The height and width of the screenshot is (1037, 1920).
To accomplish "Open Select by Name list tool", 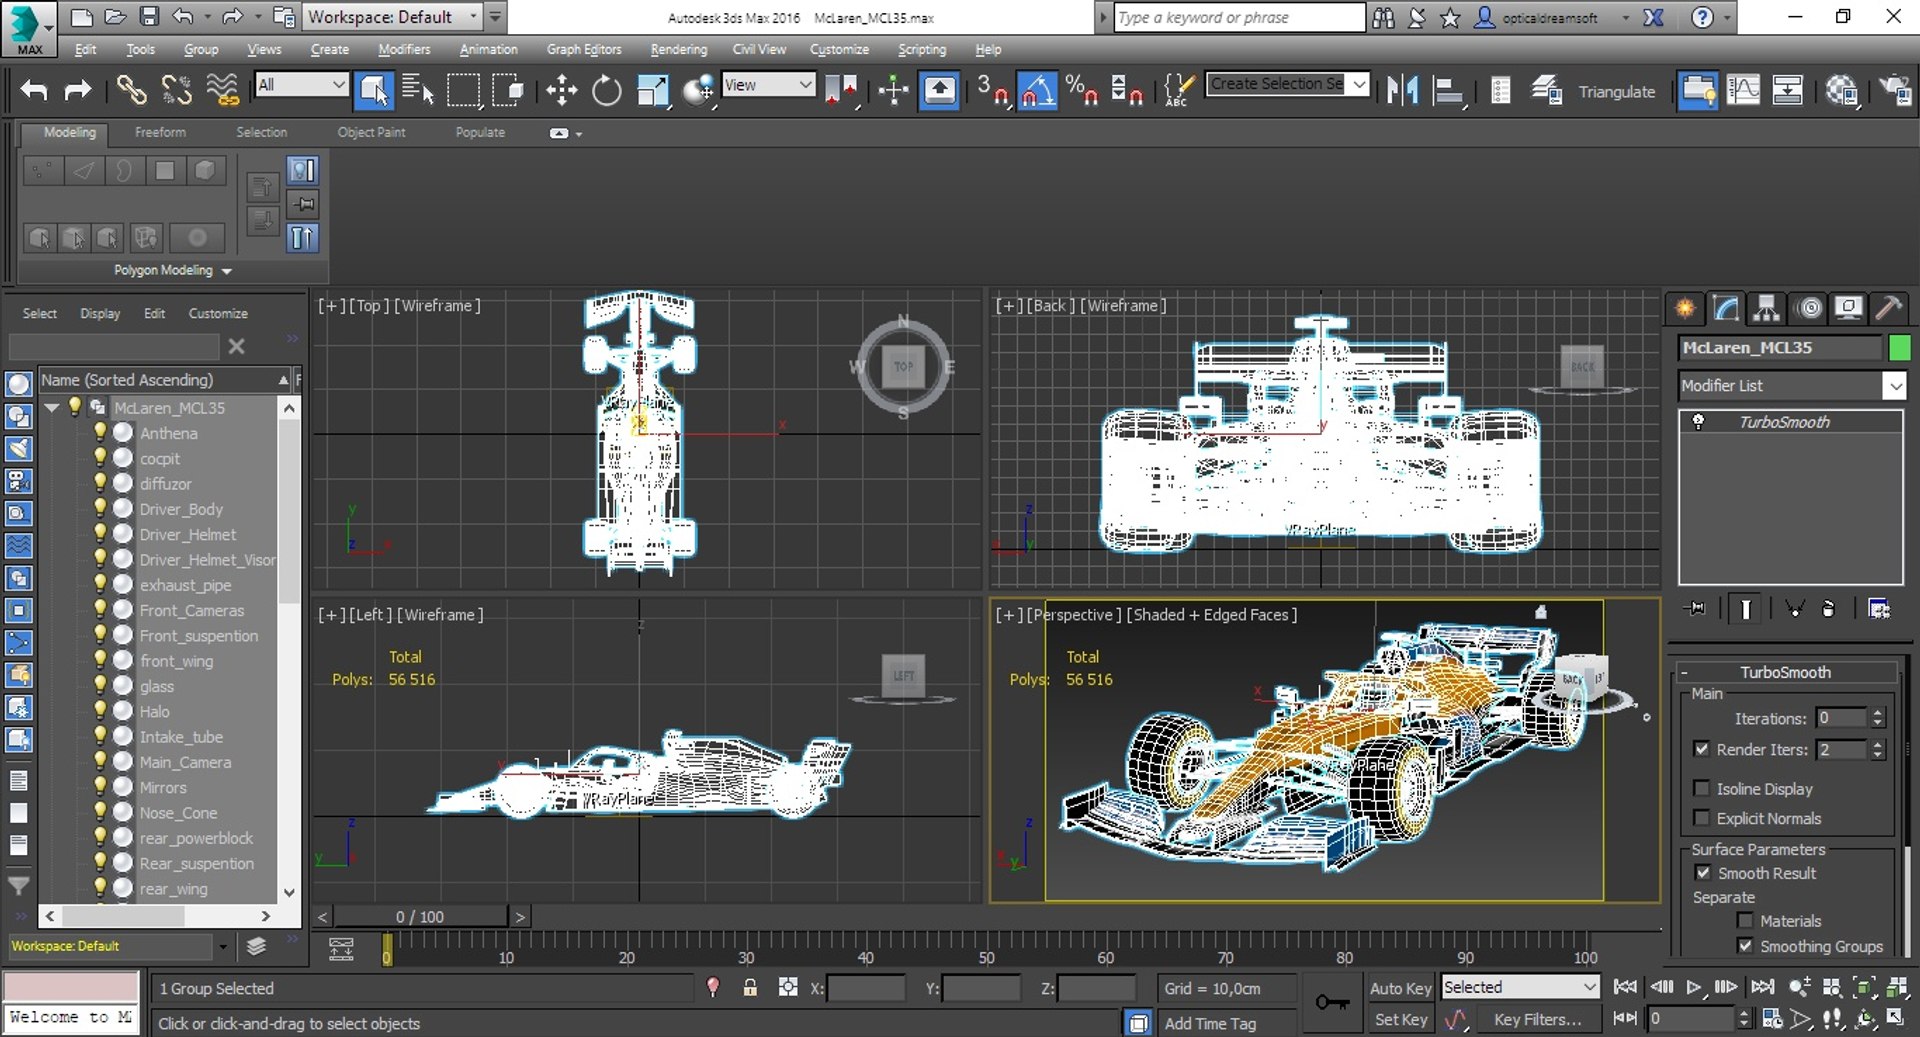I will [417, 90].
